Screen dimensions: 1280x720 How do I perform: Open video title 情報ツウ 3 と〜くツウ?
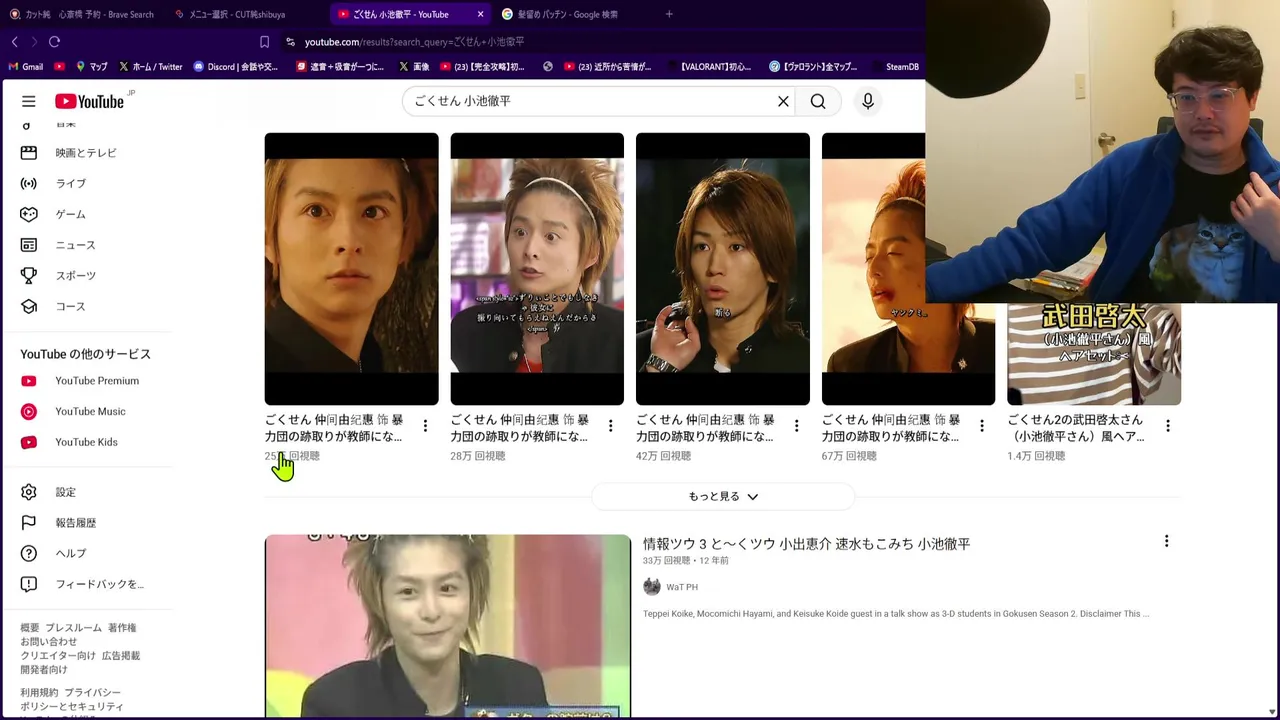(x=806, y=544)
